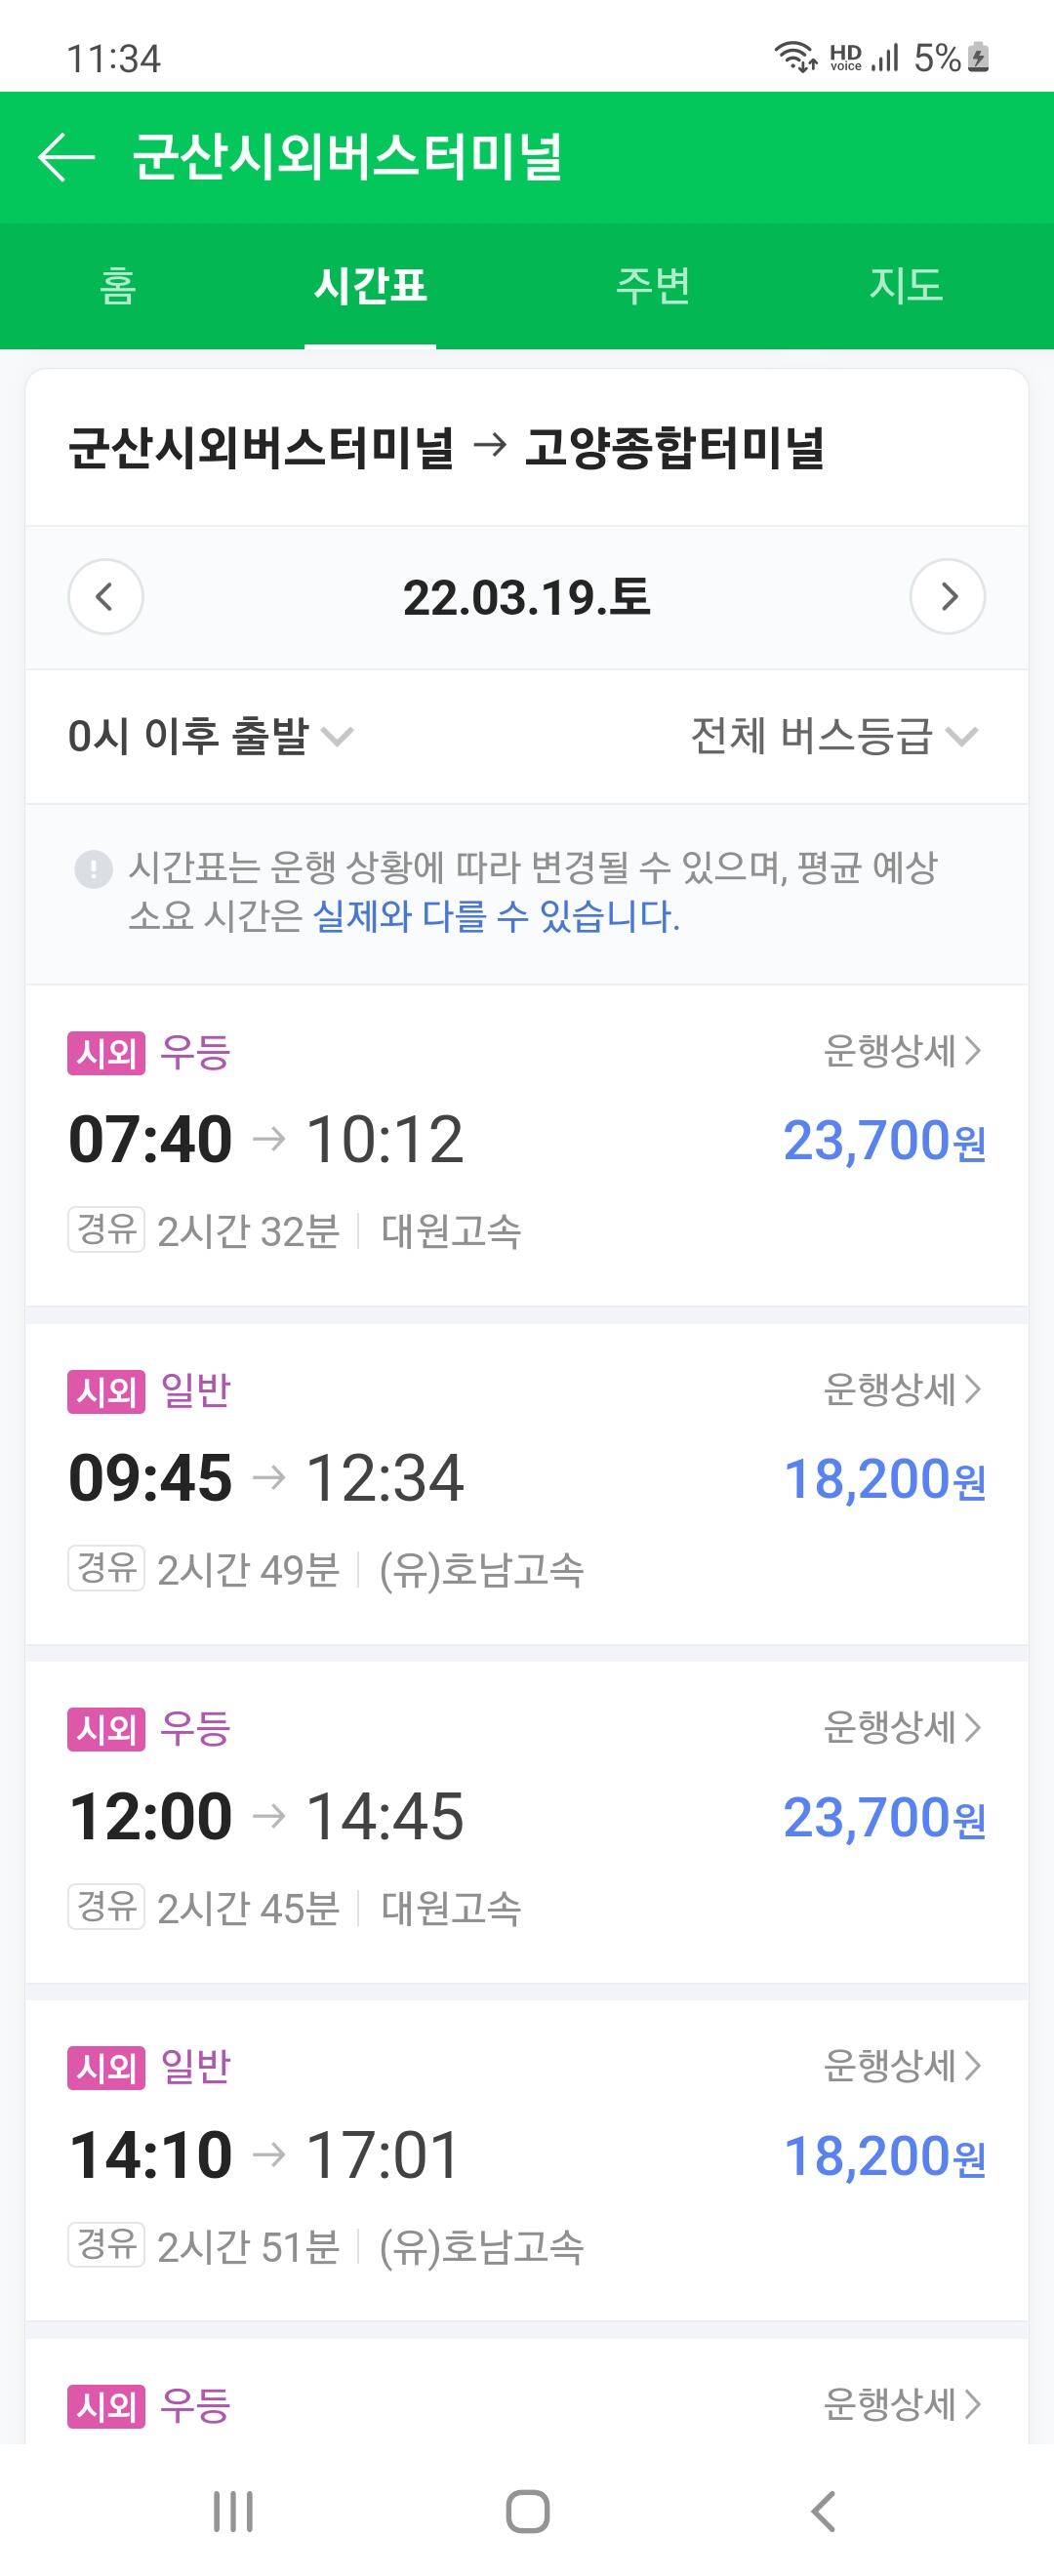Open the 전체 버스등급 bus class dropdown
The height and width of the screenshot is (2576, 1054).
tap(834, 736)
